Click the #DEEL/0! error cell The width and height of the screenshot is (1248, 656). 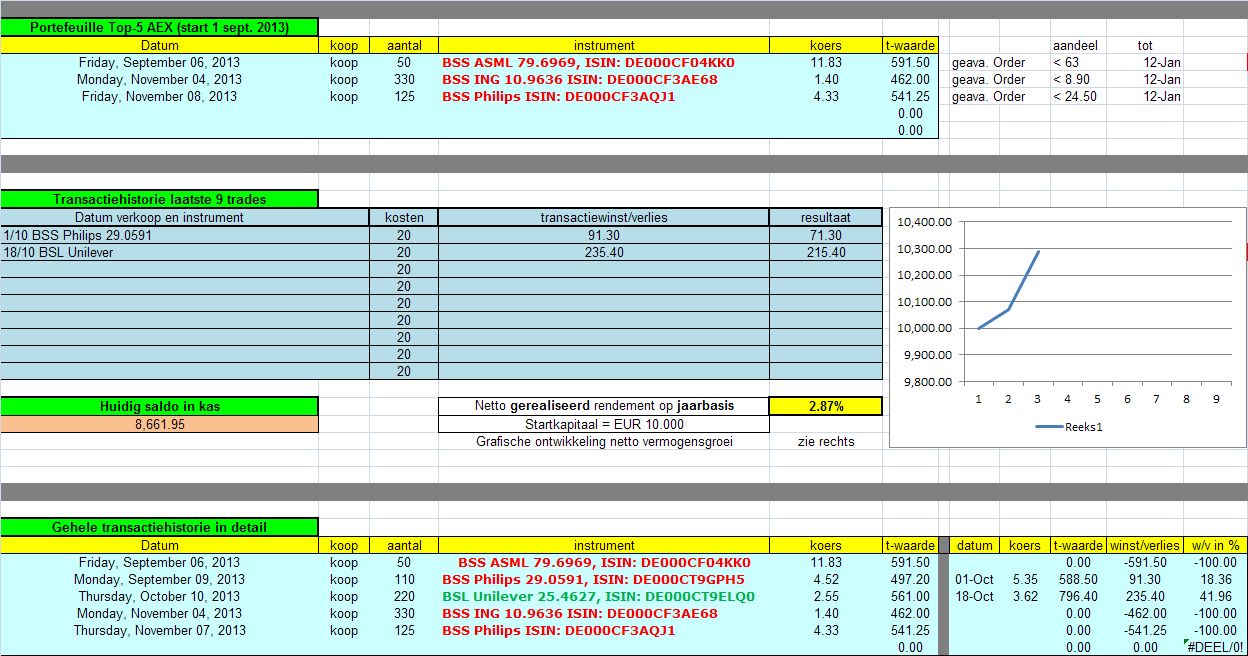(1212, 647)
